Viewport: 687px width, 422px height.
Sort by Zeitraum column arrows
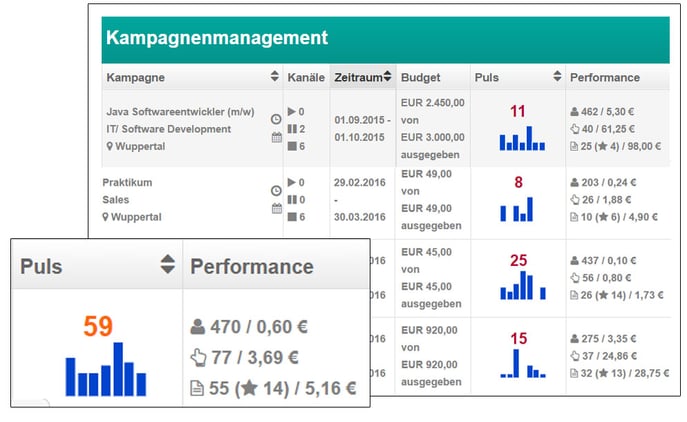(387, 76)
